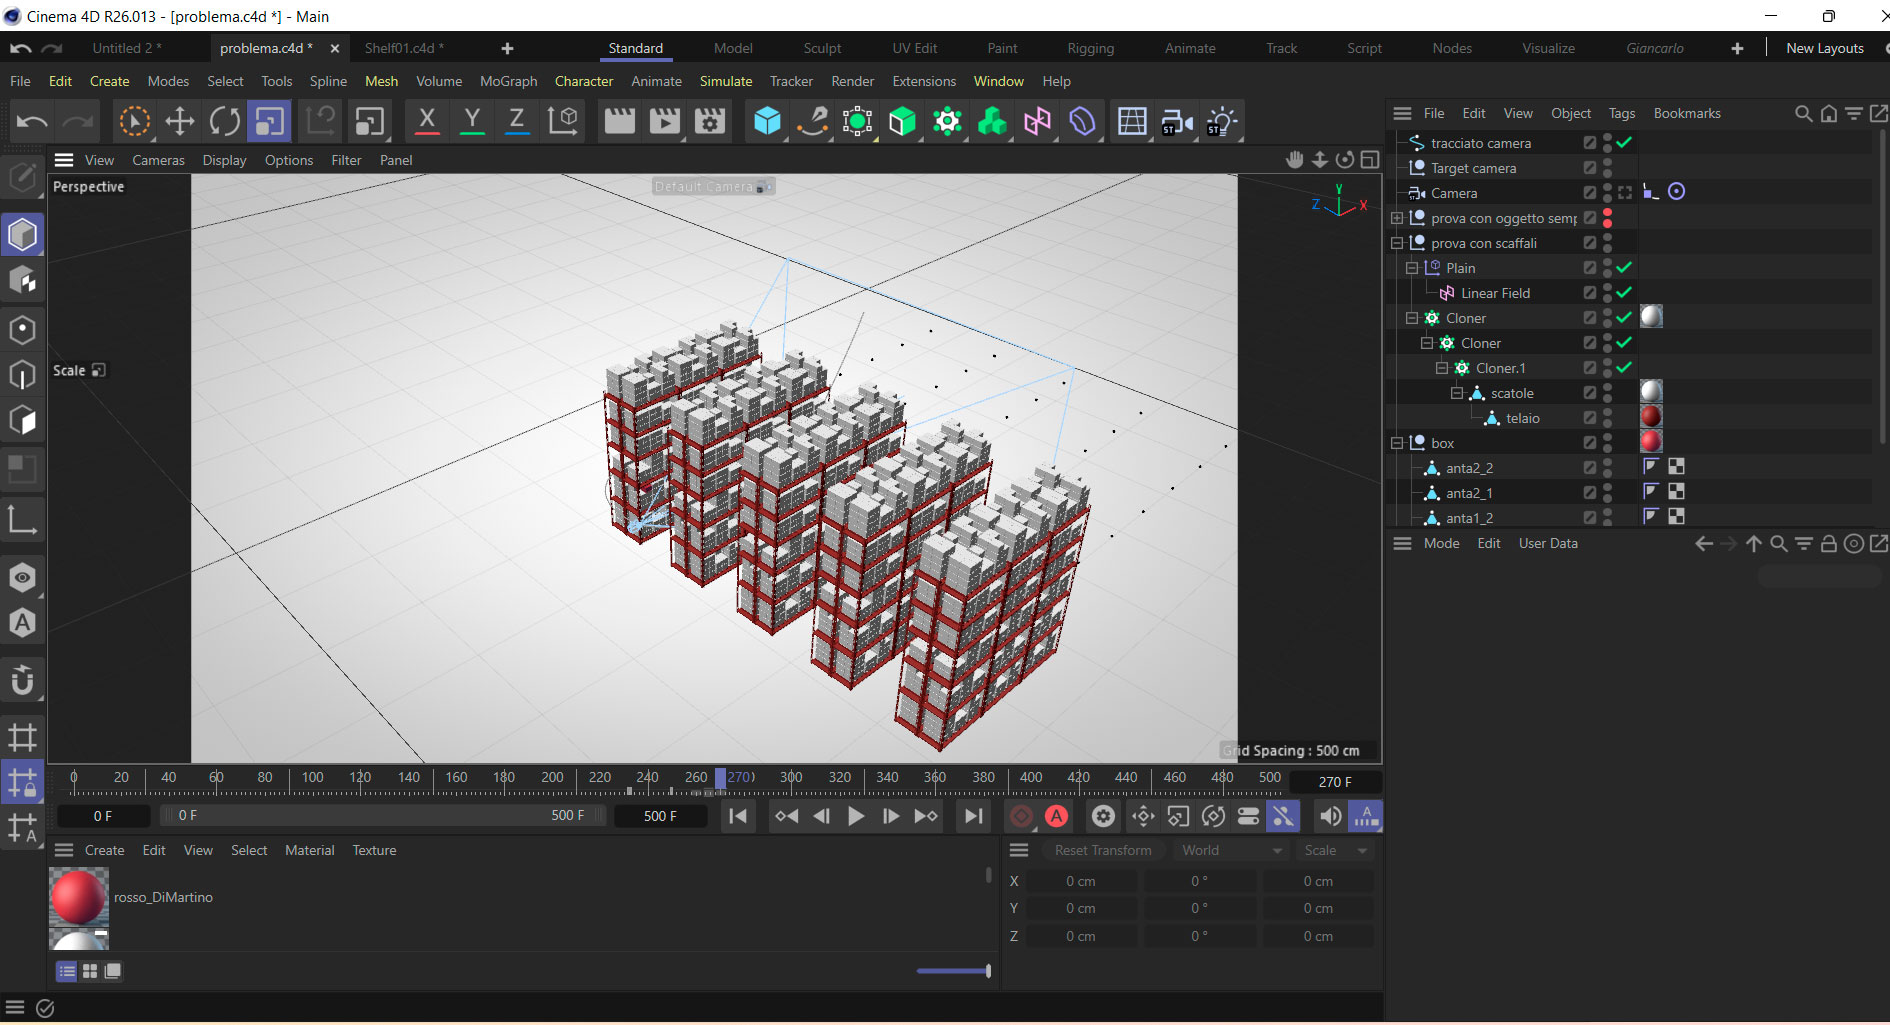This screenshot has height=1025, width=1890.
Task: Add a MoGraph Cloner gear icon
Action: point(947,122)
